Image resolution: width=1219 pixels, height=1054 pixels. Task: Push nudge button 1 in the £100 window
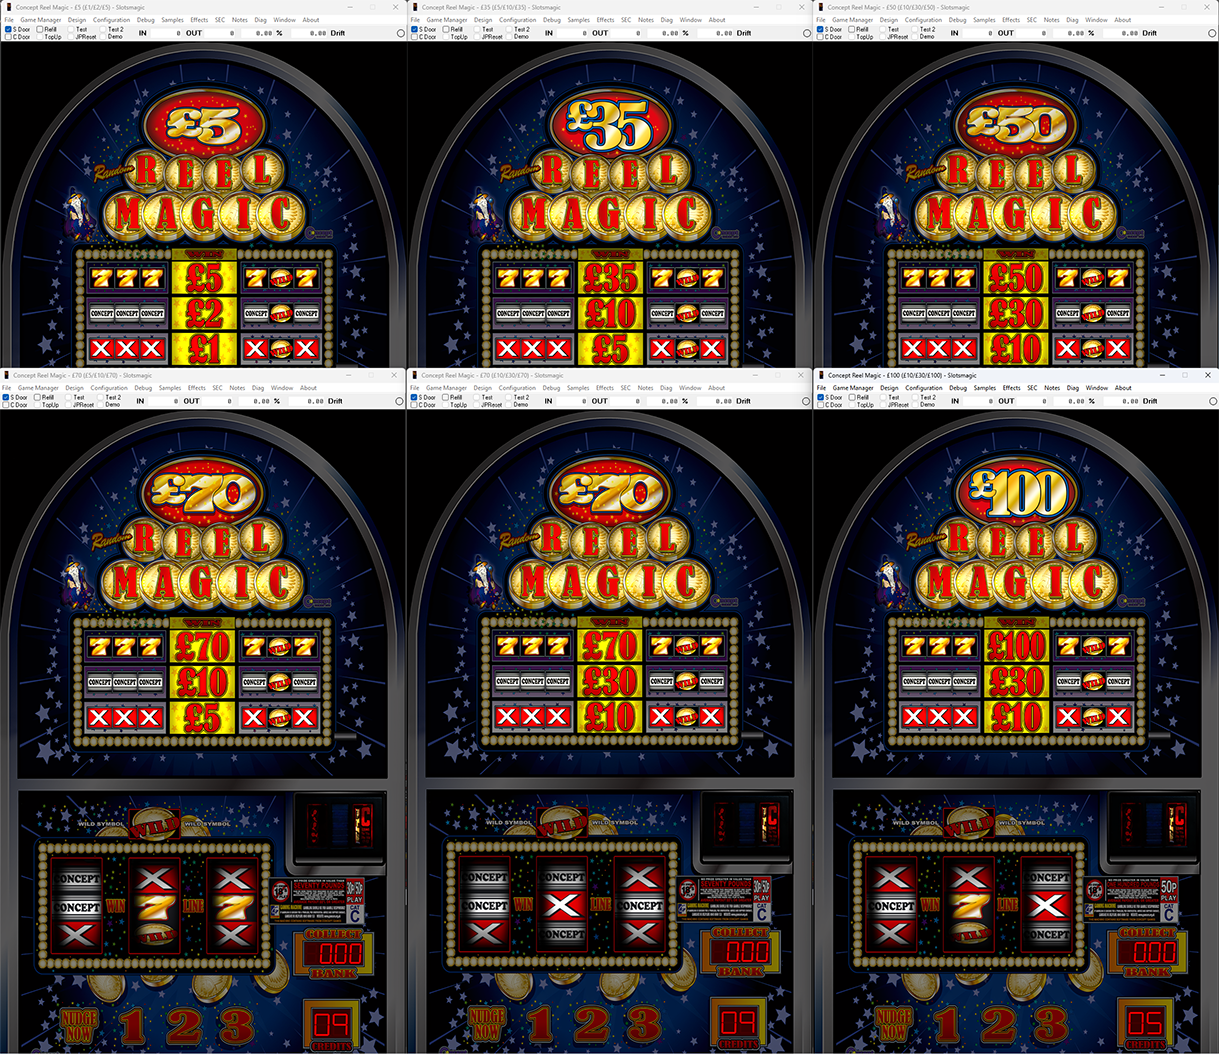click(945, 1025)
